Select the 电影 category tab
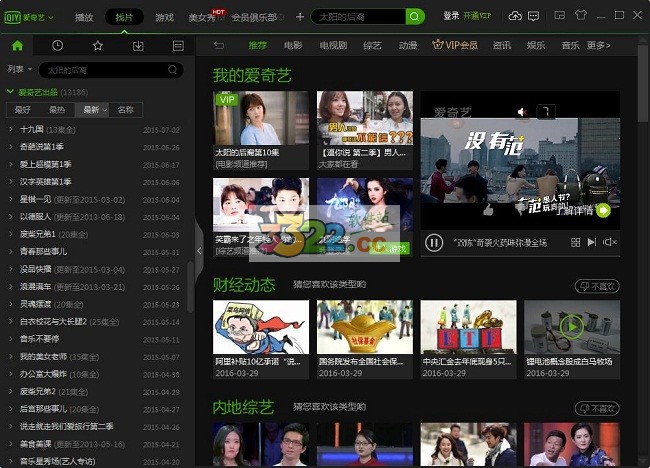650x468 pixels. pyautogui.click(x=292, y=45)
